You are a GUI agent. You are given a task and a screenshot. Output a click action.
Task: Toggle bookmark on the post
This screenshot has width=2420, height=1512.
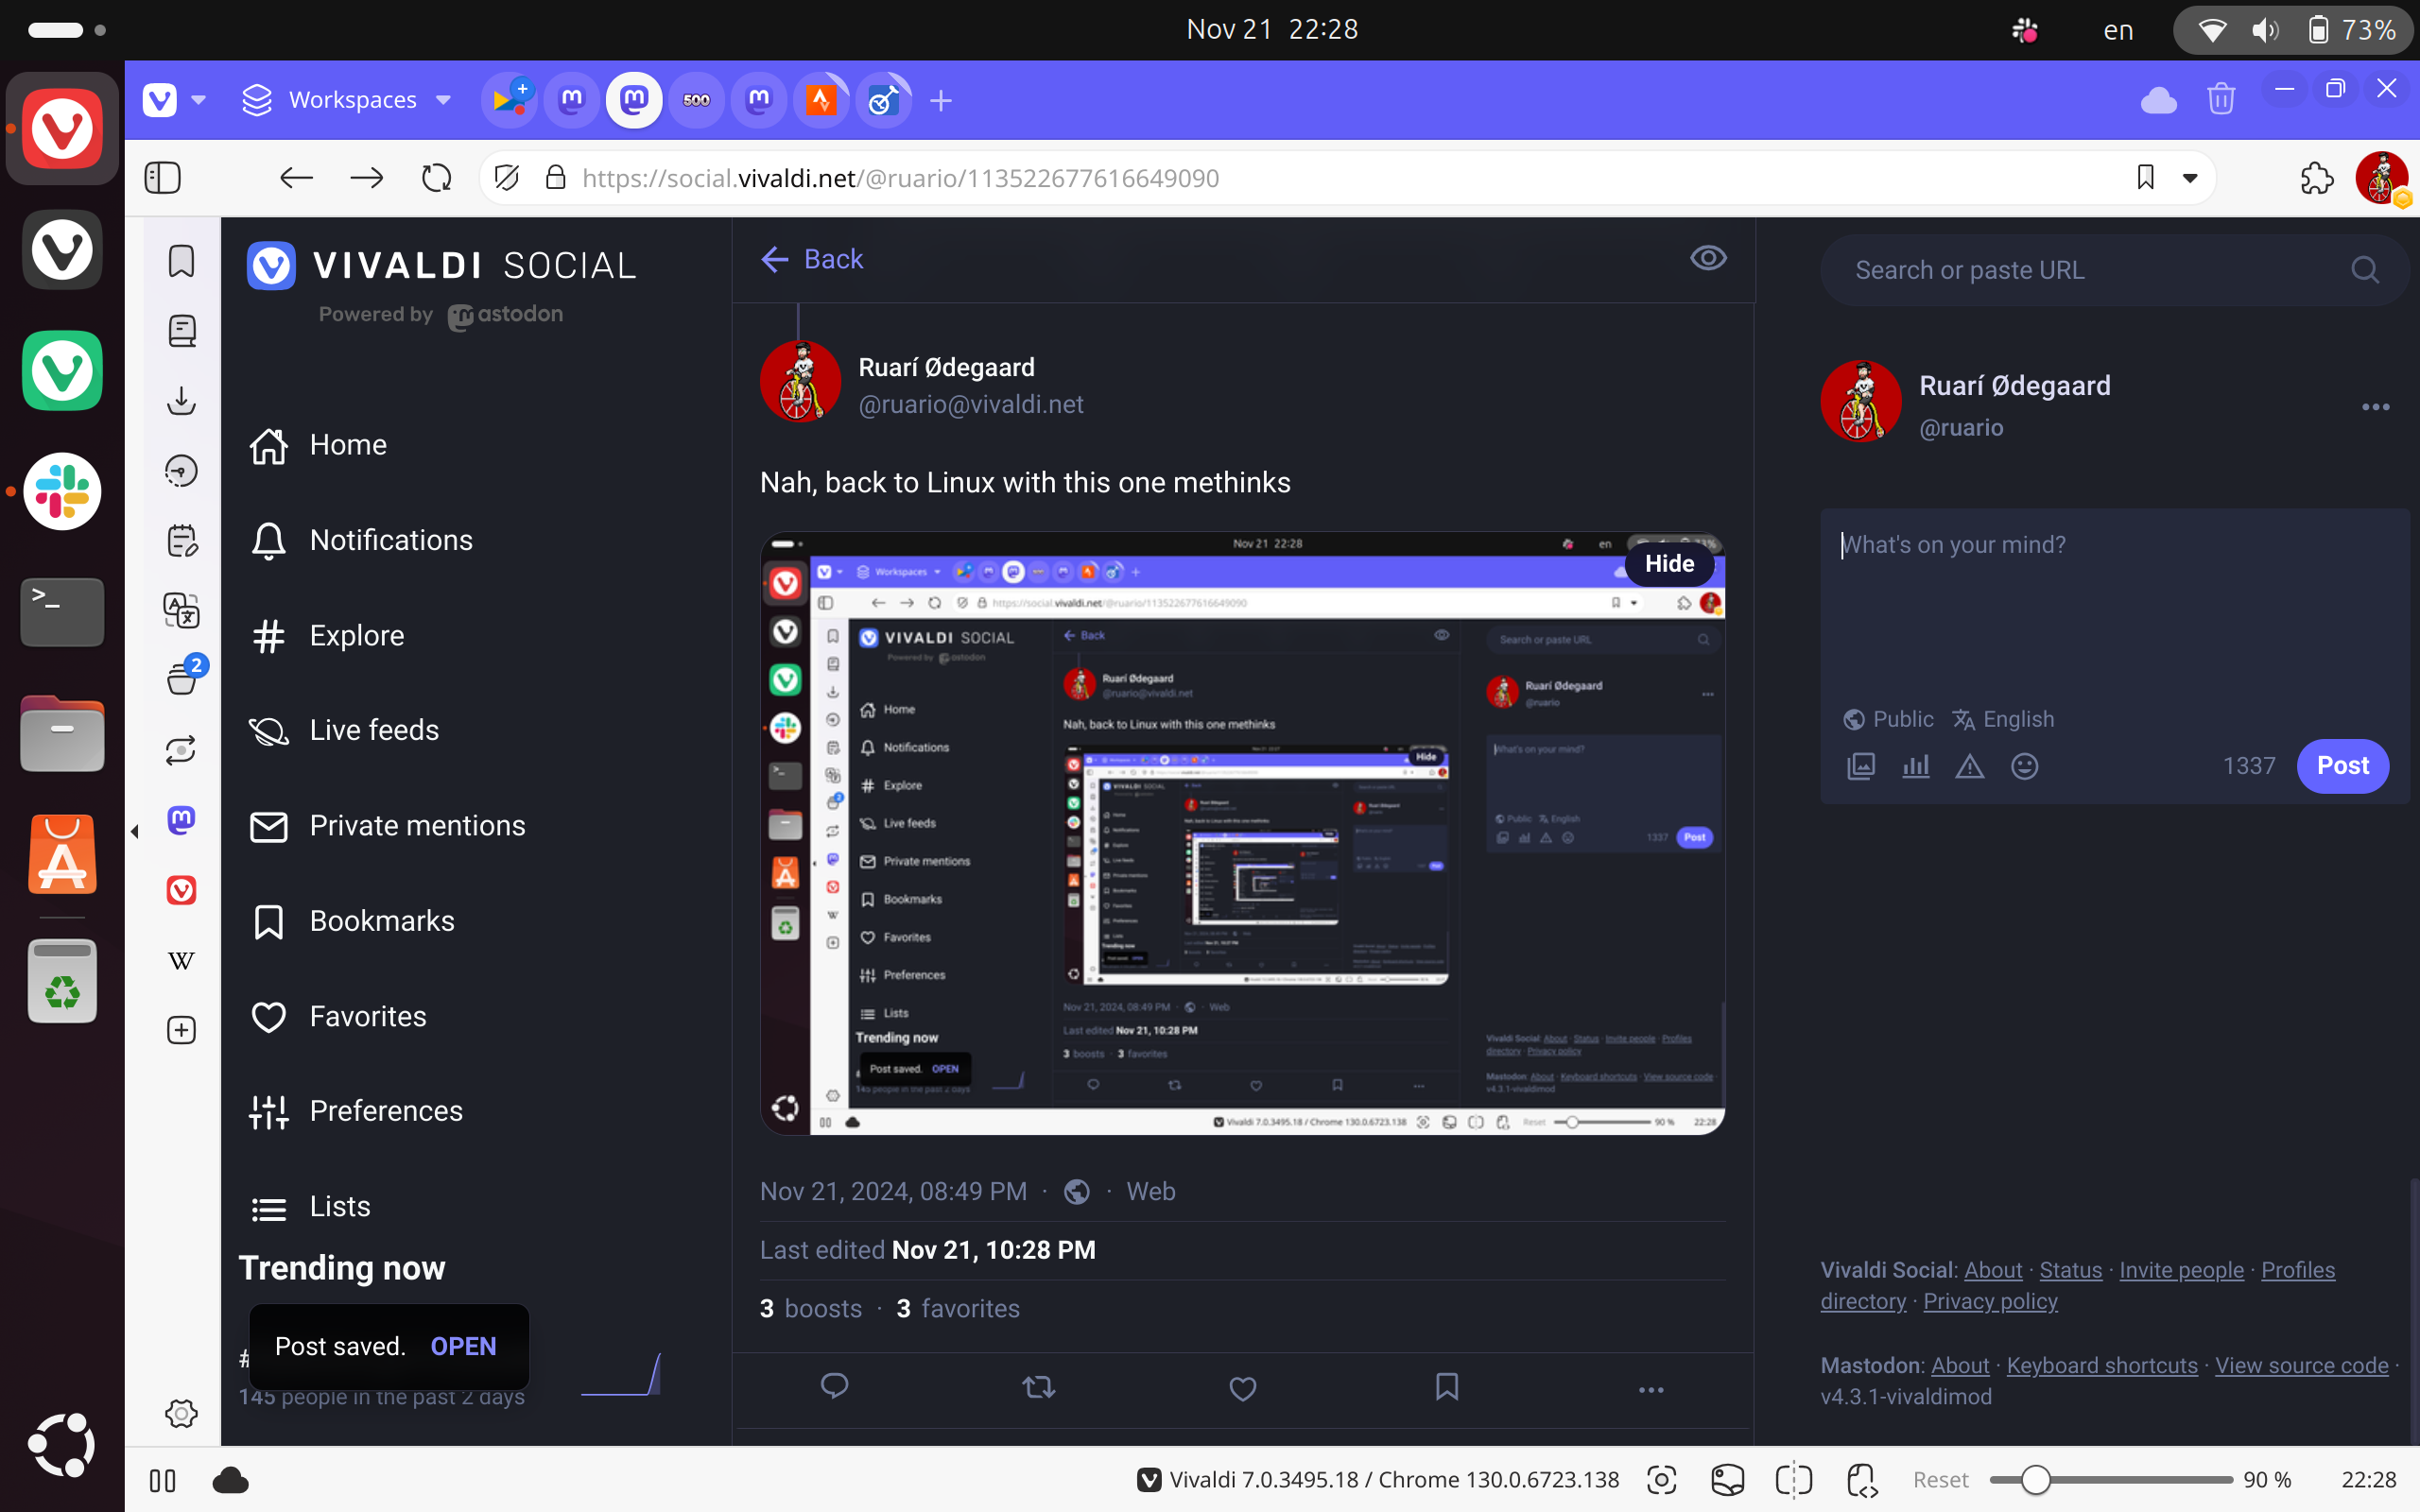pos(1446,1387)
